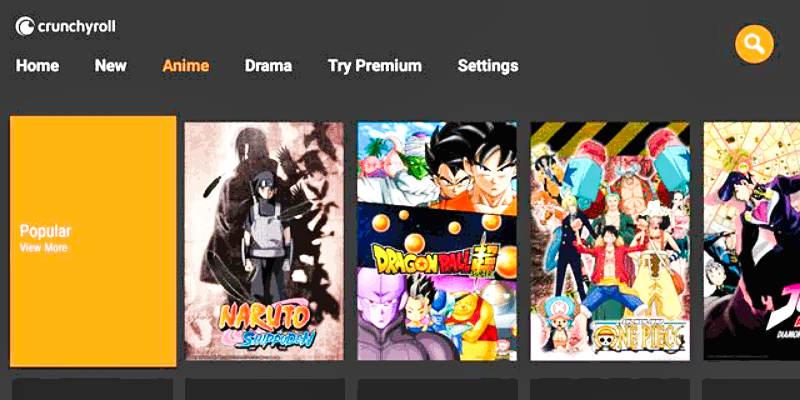Select the dark card below Naruto Shippuden

point(264,389)
